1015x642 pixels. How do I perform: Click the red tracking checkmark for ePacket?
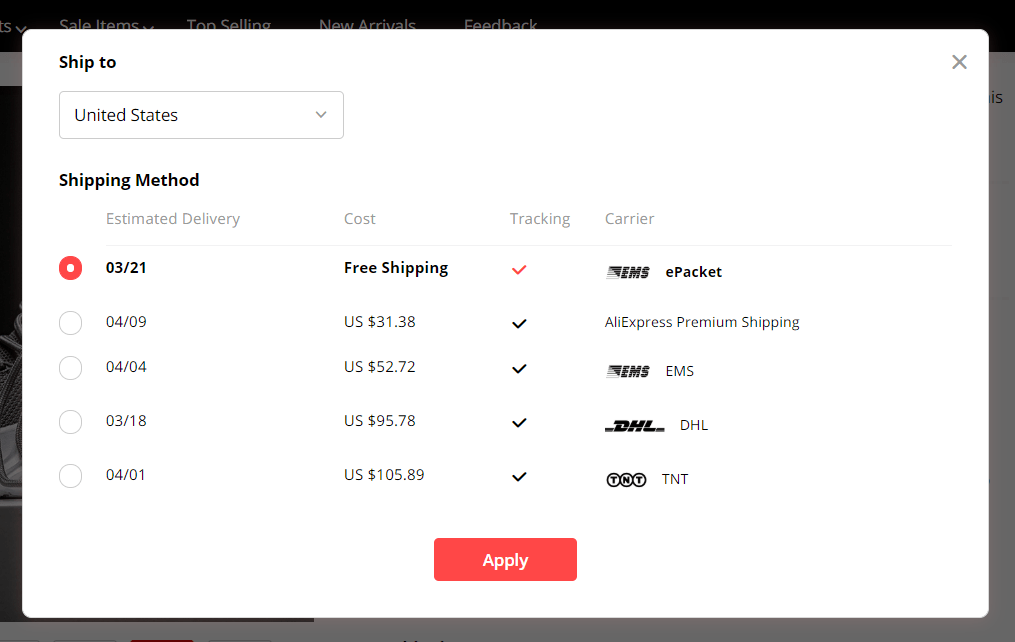tap(519, 270)
